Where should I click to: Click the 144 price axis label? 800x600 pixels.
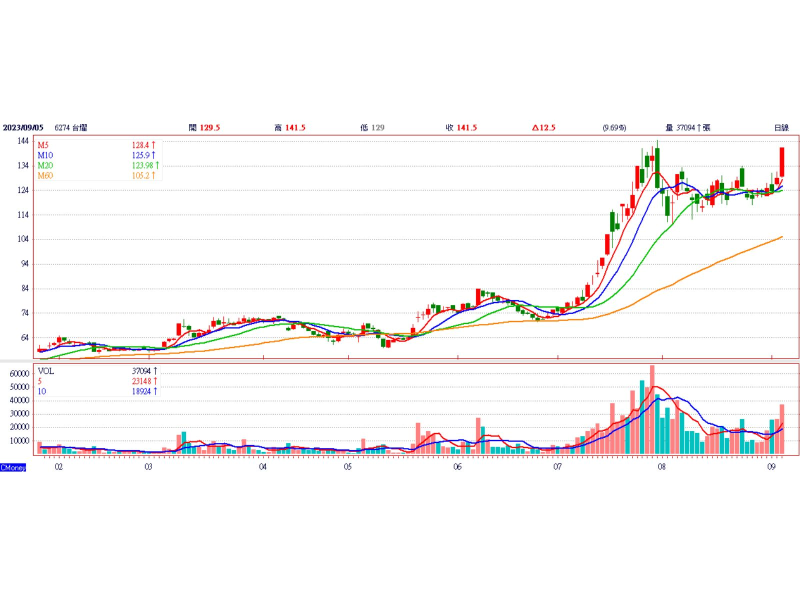[22, 141]
